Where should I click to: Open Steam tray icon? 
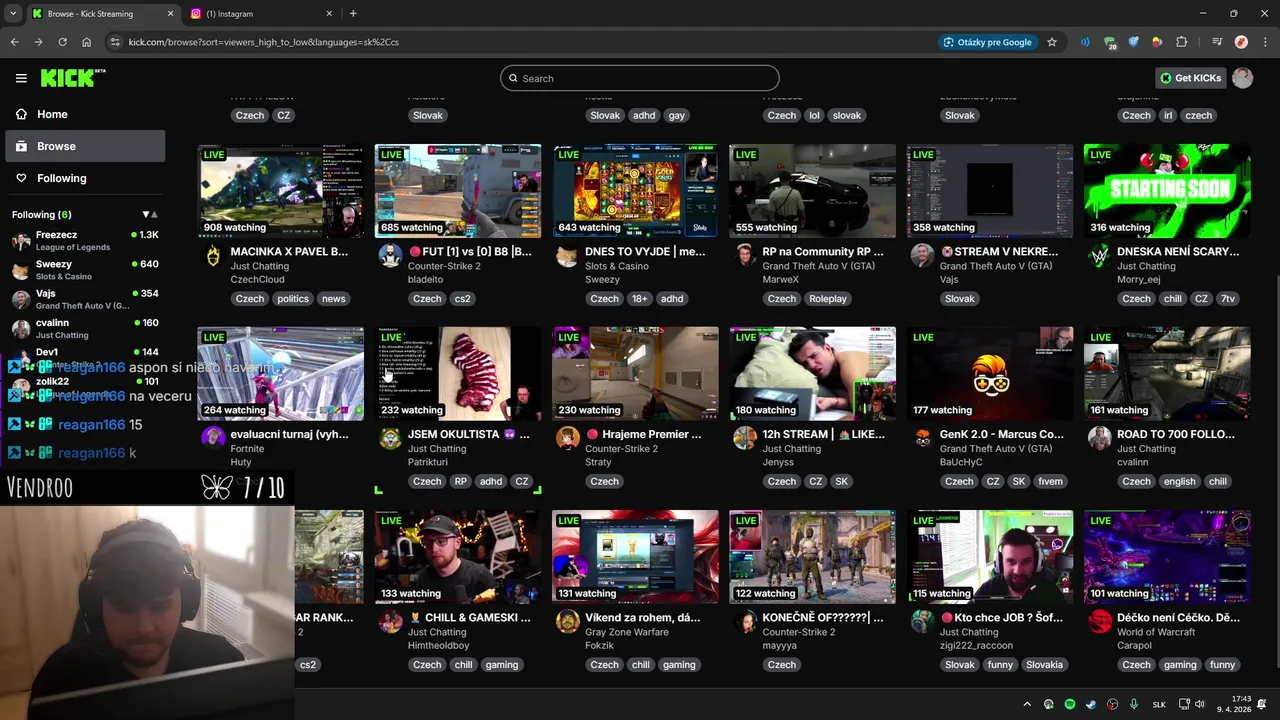click(x=1091, y=704)
